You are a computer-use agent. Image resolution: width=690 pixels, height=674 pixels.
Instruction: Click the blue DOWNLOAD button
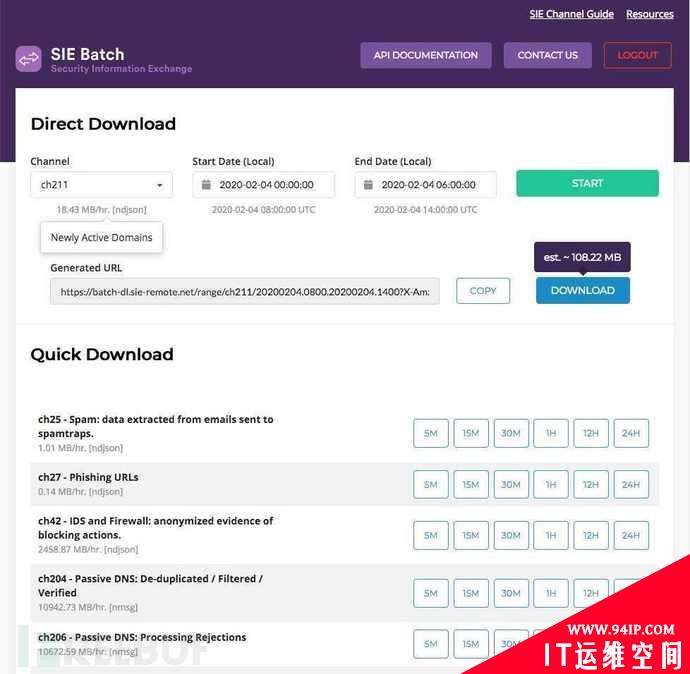583,290
